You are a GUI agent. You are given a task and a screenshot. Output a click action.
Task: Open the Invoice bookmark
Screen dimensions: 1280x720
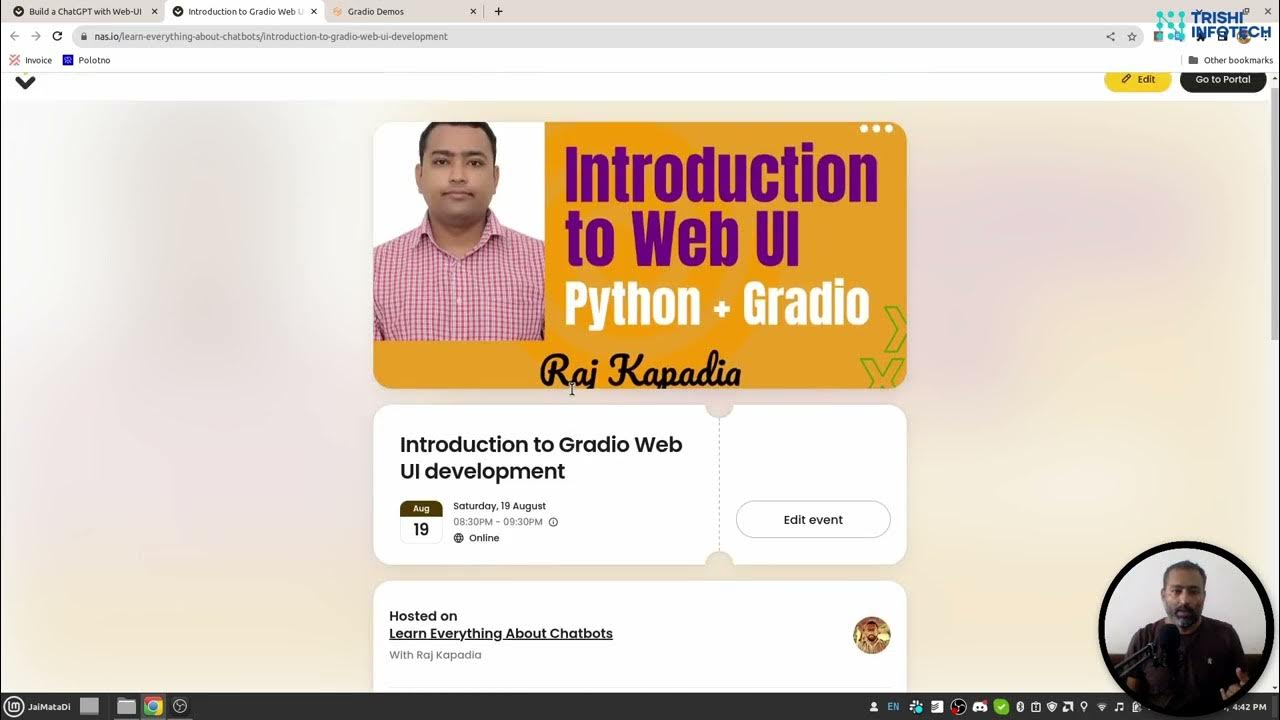[31, 60]
